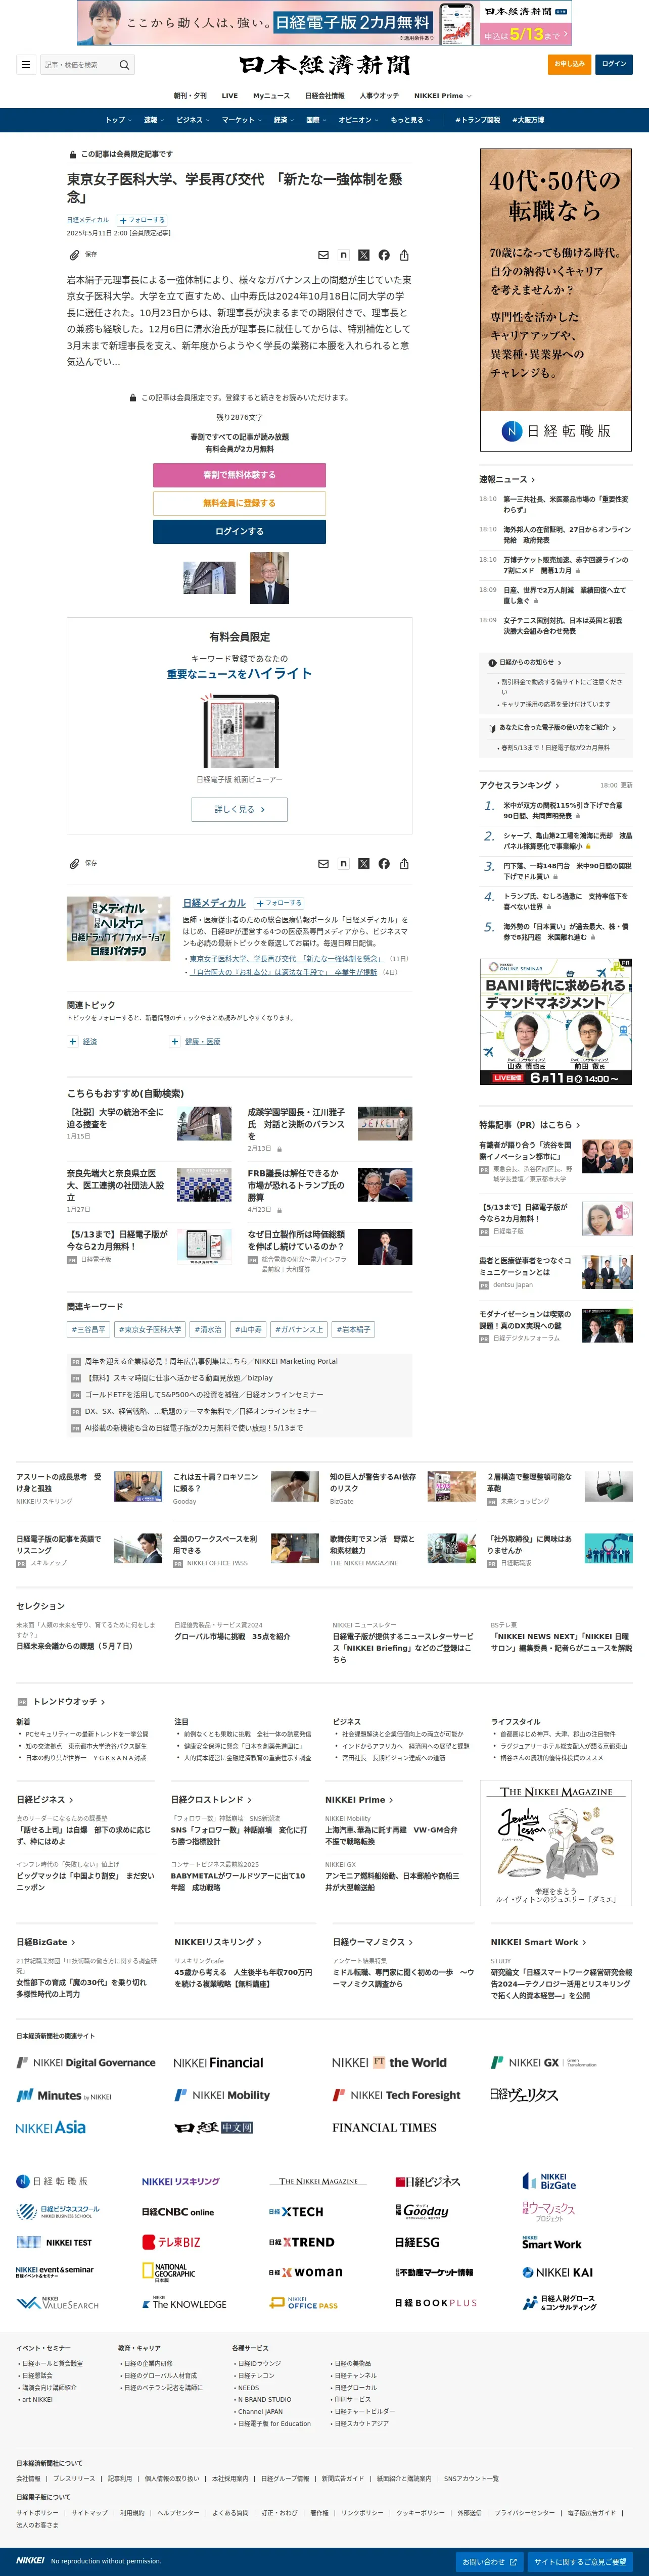Click the note icon above the 日経メディカル box
Image resolution: width=649 pixels, height=2576 pixels.
click(x=343, y=864)
